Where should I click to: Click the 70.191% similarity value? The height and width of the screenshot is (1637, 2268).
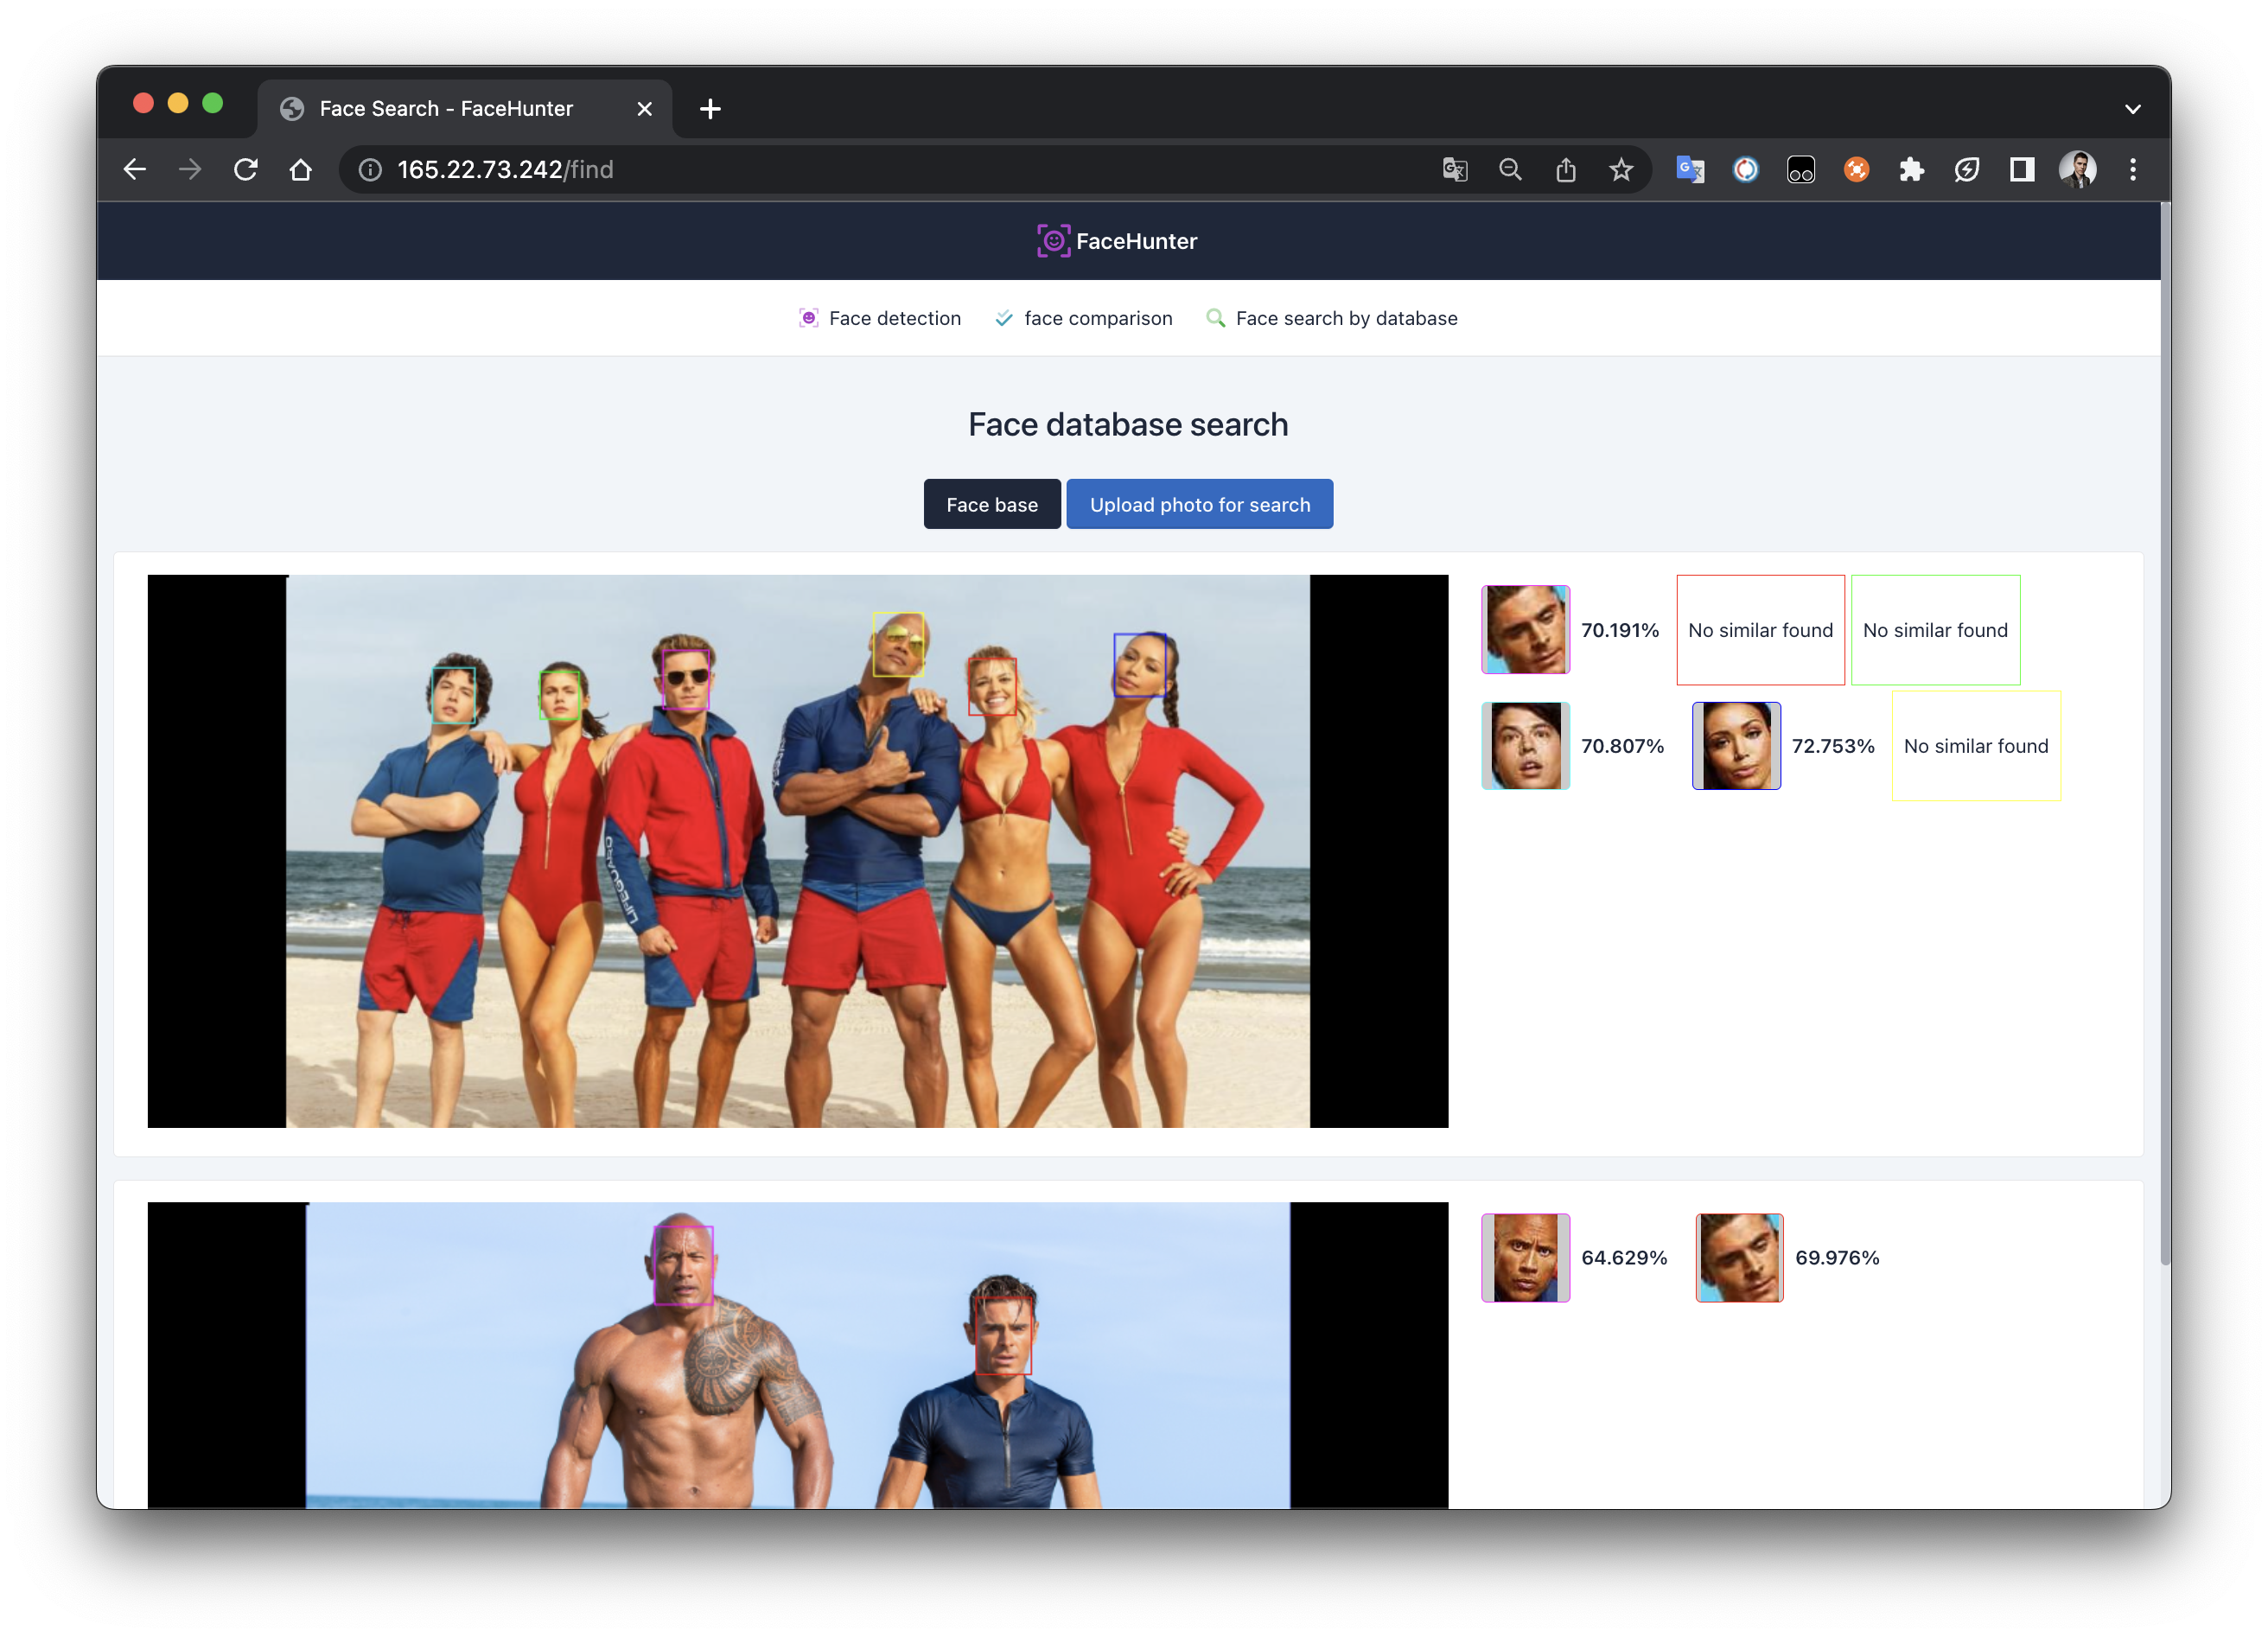[x=1620, y=630]
